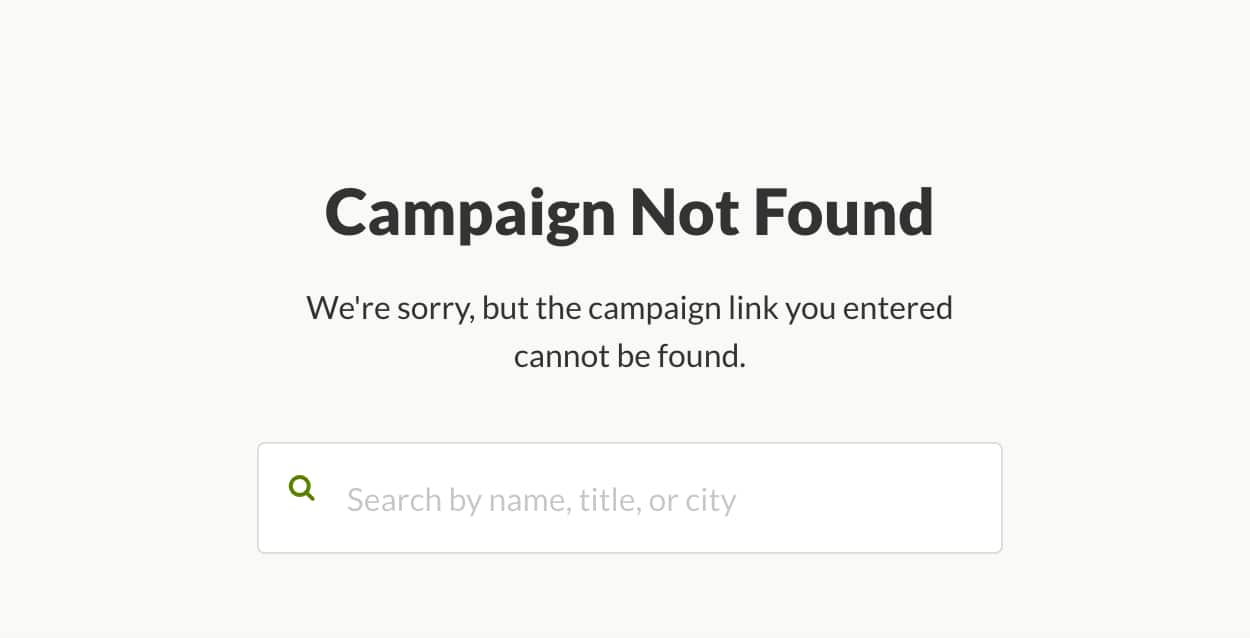Click the word "entered" in the message
Viewport: 1250px width, 638px height.
click(x=898, y=308)
